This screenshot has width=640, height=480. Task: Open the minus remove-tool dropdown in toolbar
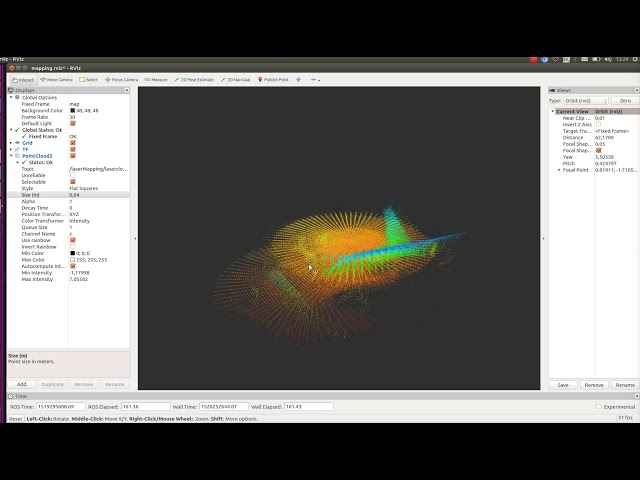[315, 80]
